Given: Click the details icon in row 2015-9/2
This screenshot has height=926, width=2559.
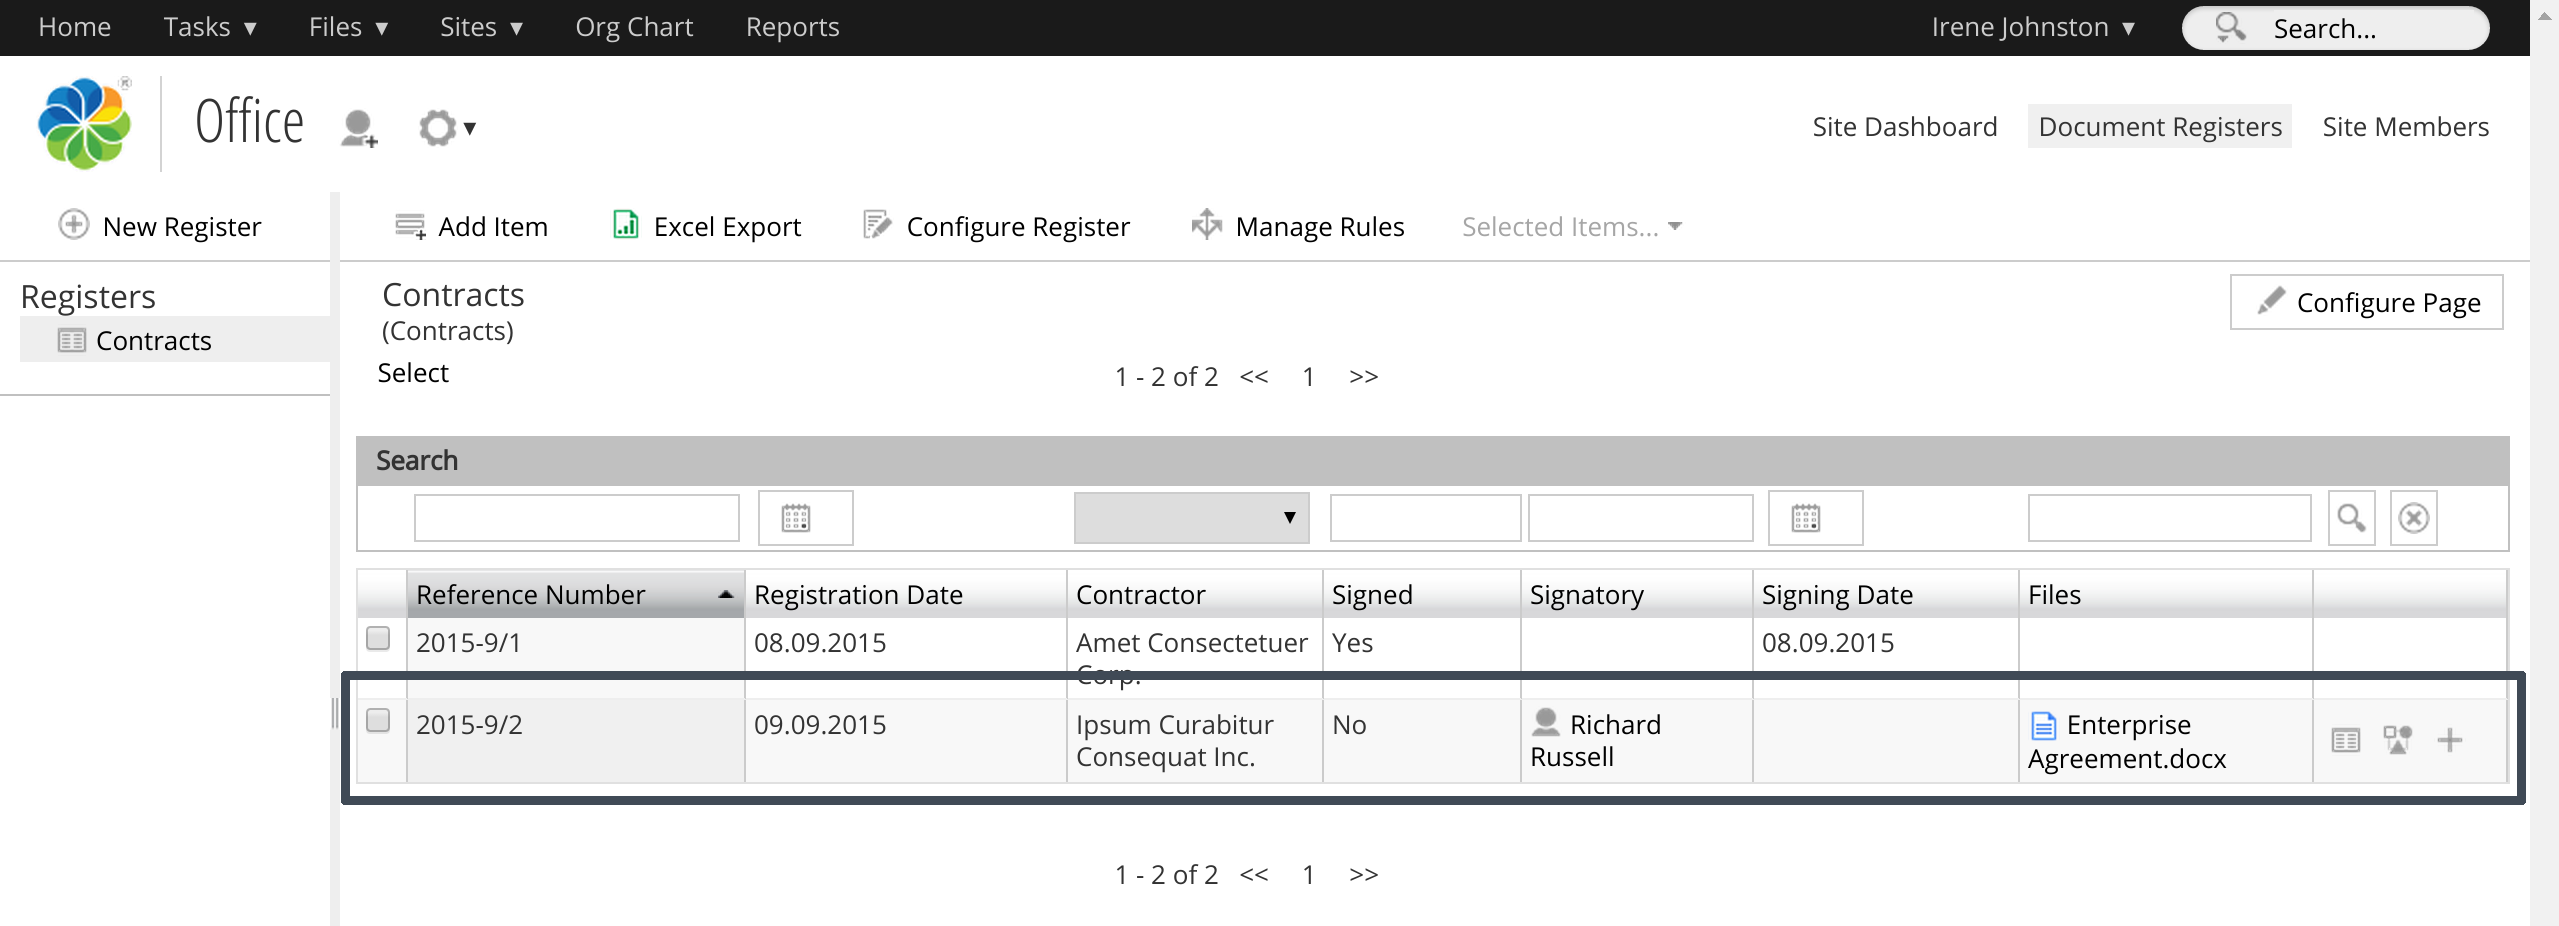Looking at the screenshot, I should point(2345,741).
